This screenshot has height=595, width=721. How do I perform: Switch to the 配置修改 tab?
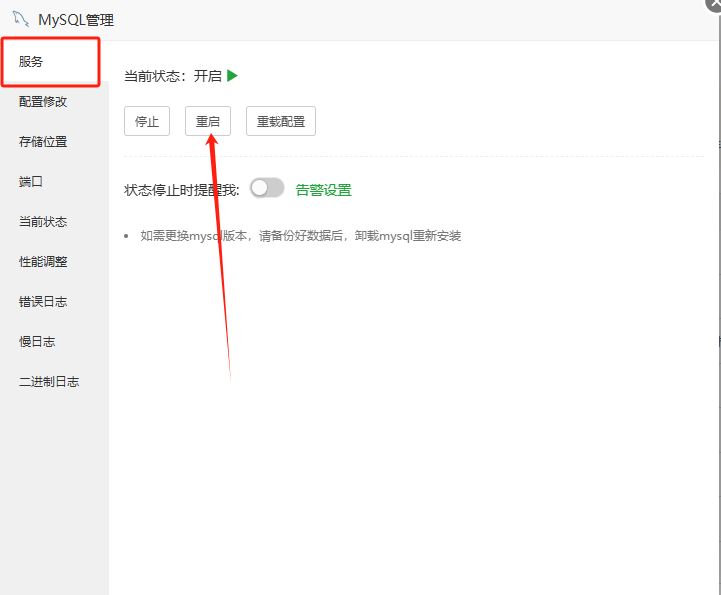point(43,102)
